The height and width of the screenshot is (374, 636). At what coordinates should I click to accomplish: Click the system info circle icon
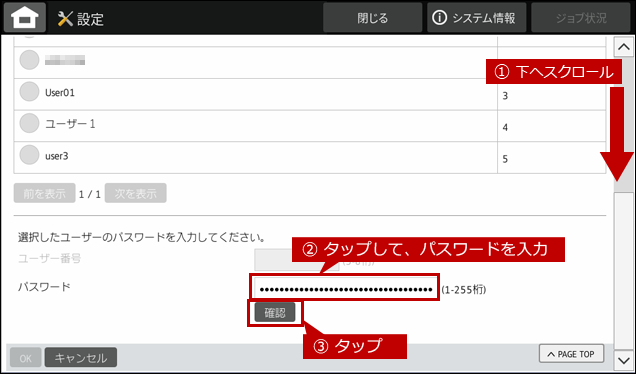439,18
